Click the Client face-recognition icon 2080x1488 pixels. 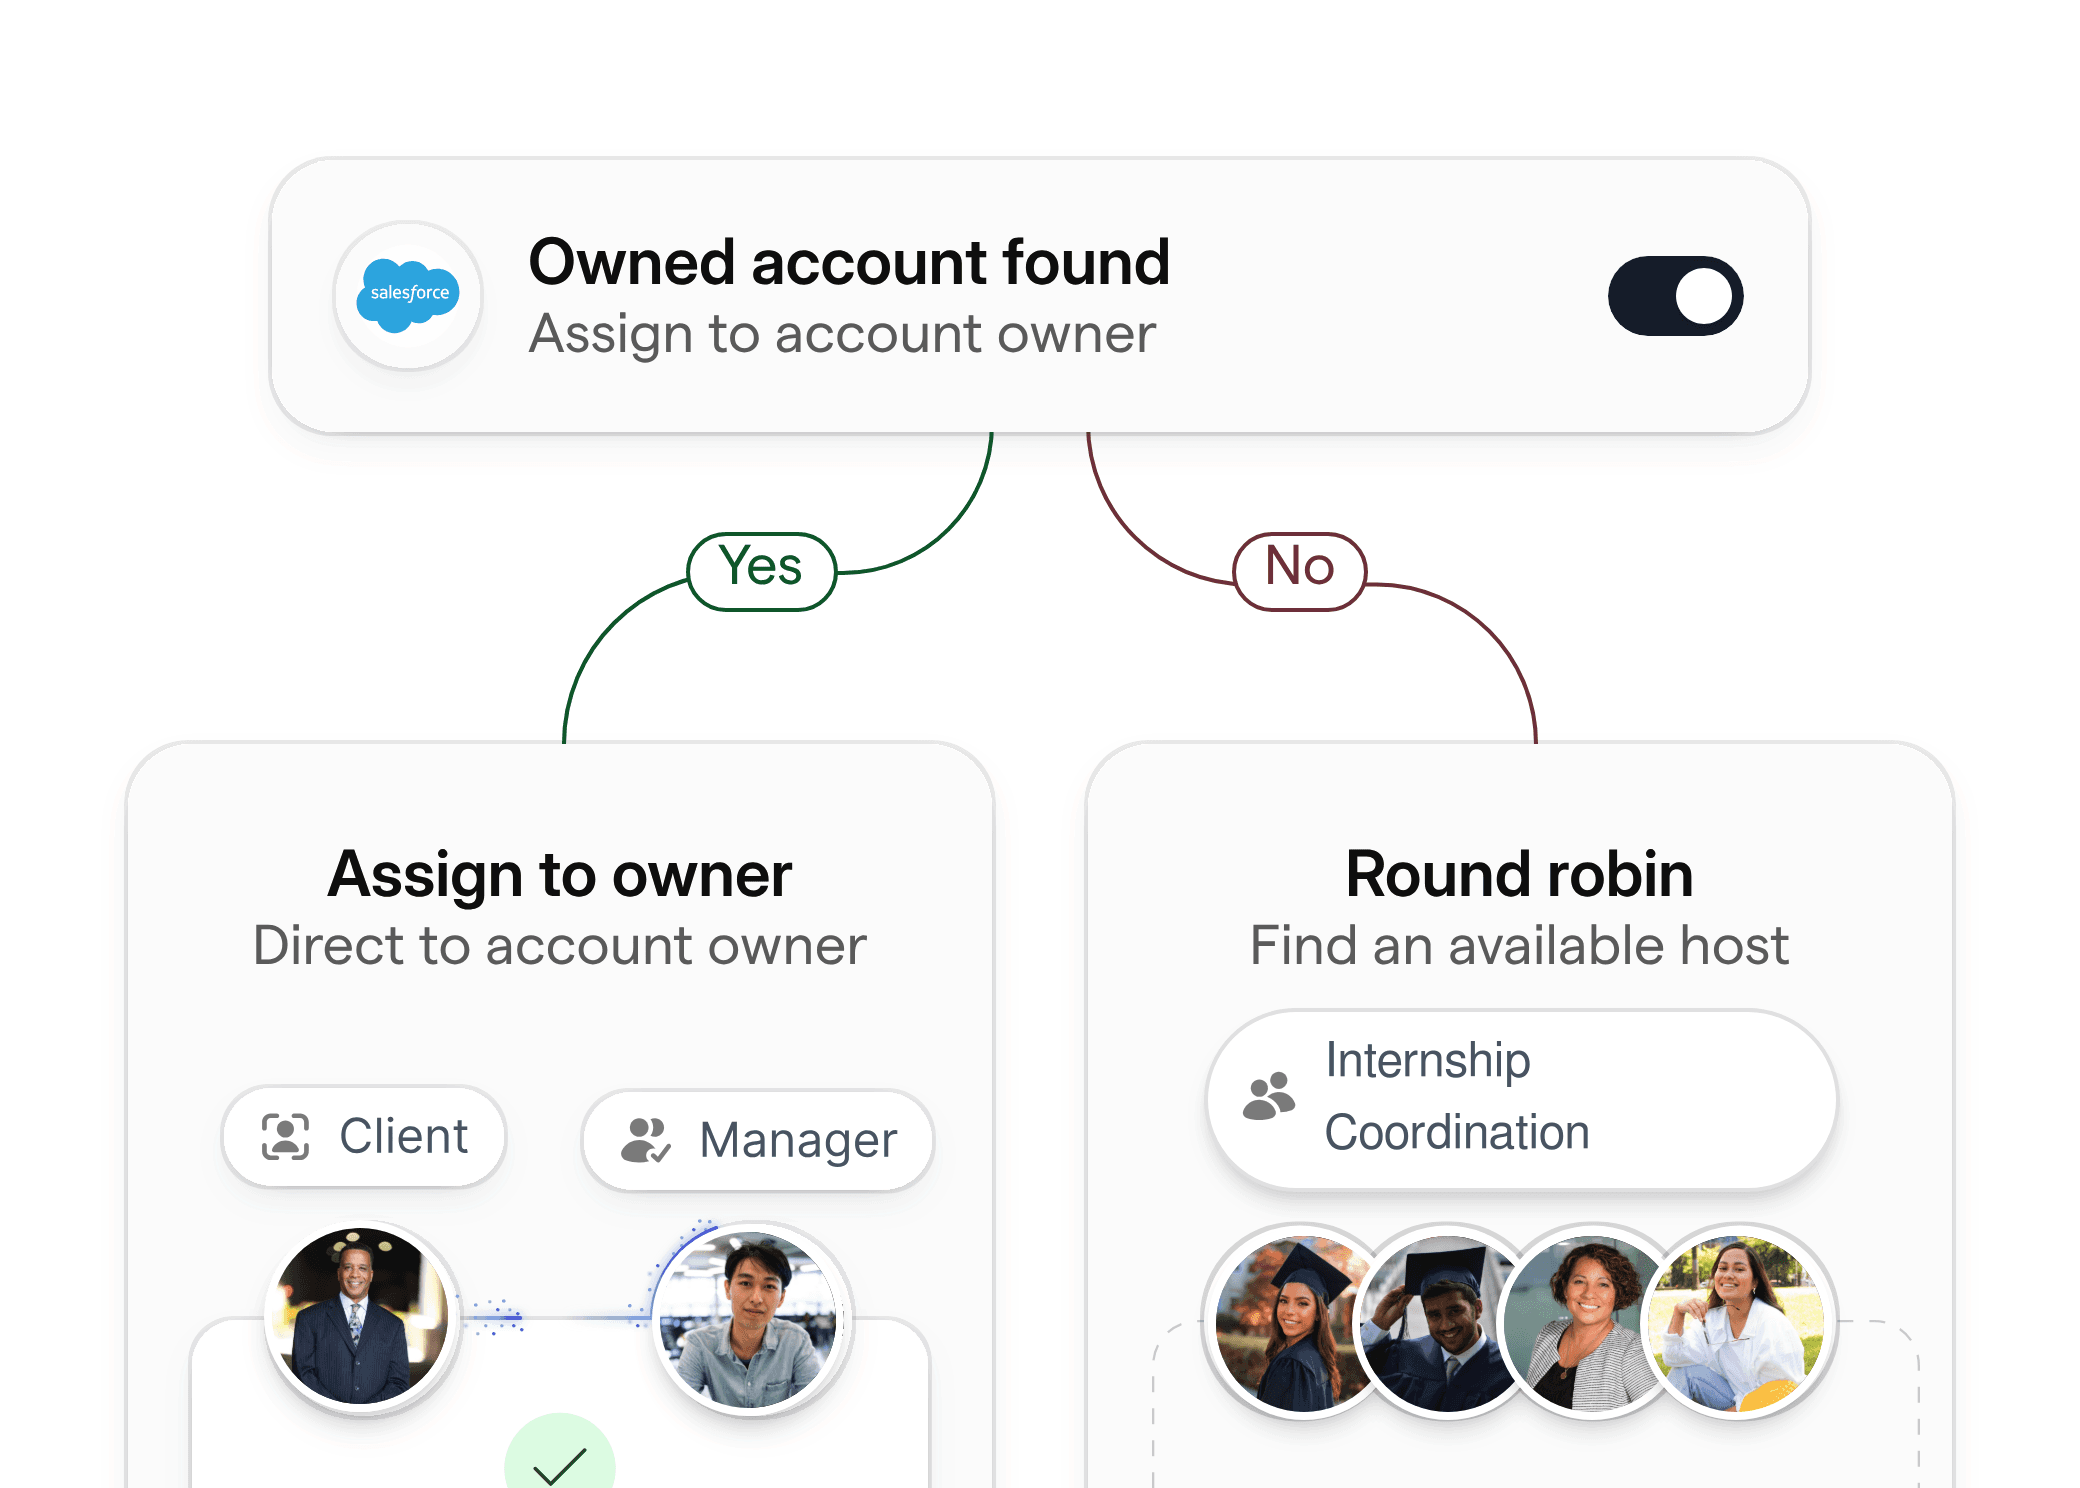(x=285, y=1136)
